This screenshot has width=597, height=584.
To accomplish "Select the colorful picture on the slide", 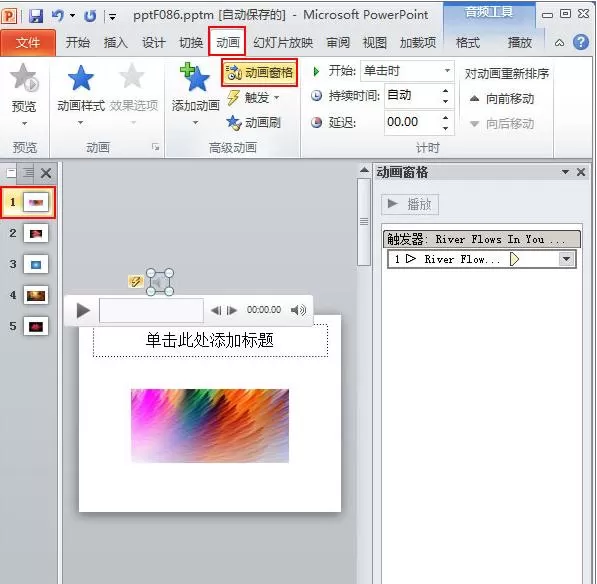I will click(210, 426).
